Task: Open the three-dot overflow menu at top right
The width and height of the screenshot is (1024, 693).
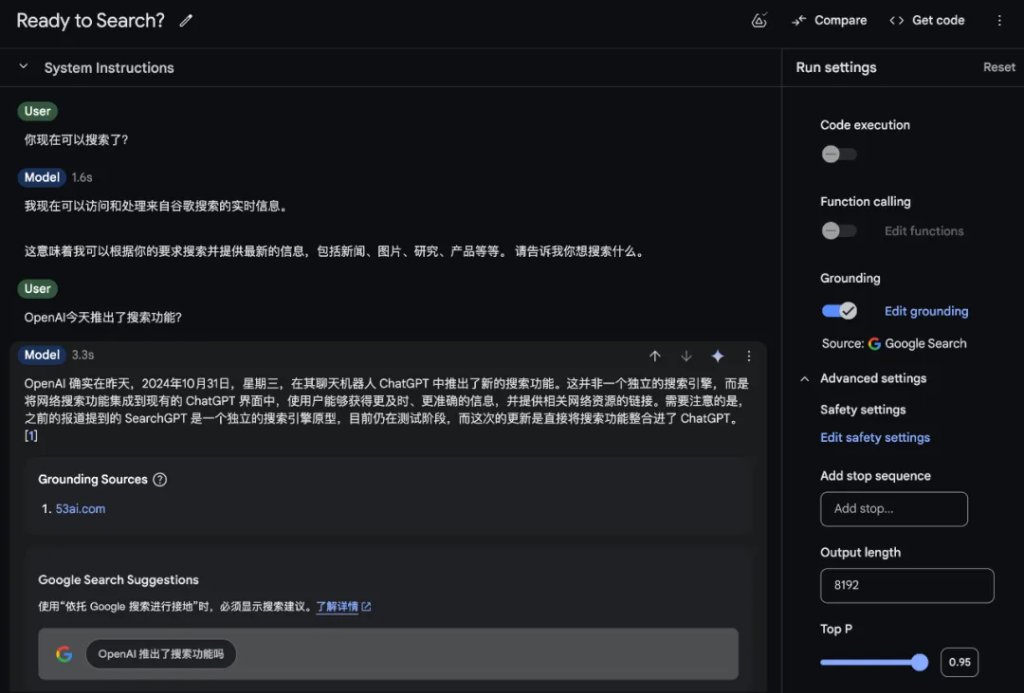Action: (1000, 20)
